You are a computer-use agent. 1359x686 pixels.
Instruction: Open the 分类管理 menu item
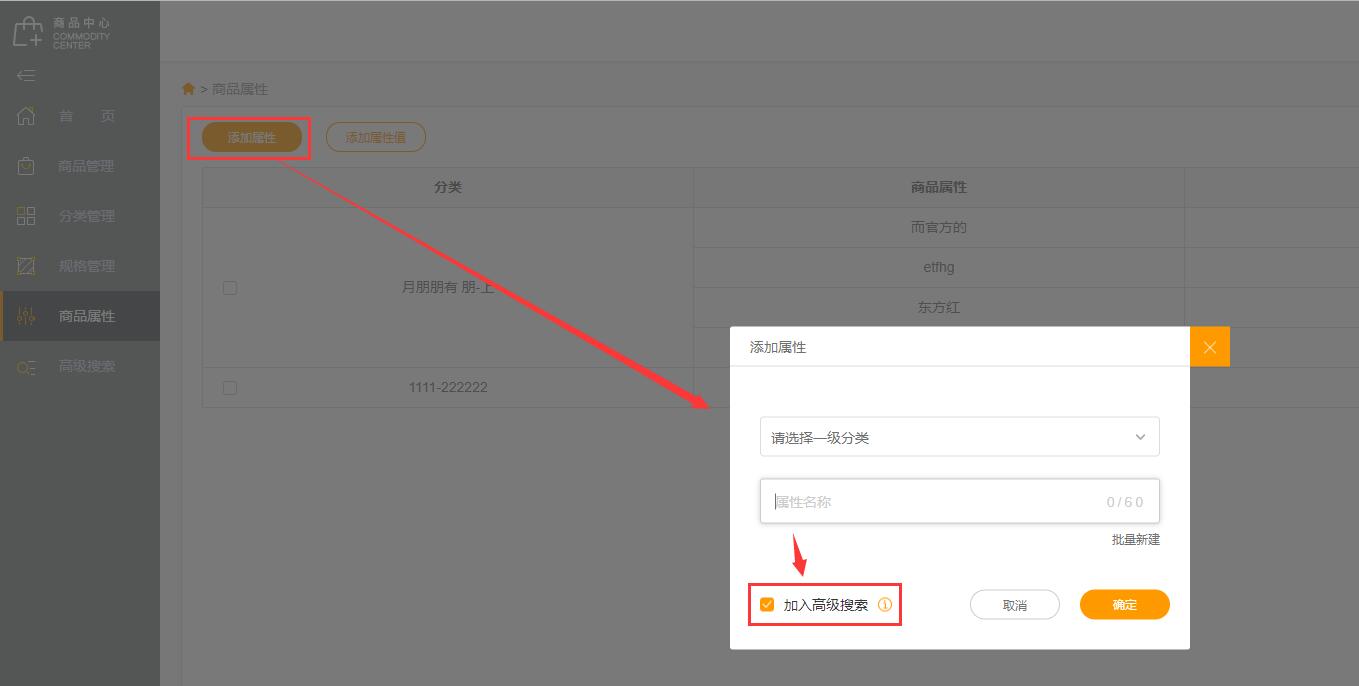click(x=80, y=216)
